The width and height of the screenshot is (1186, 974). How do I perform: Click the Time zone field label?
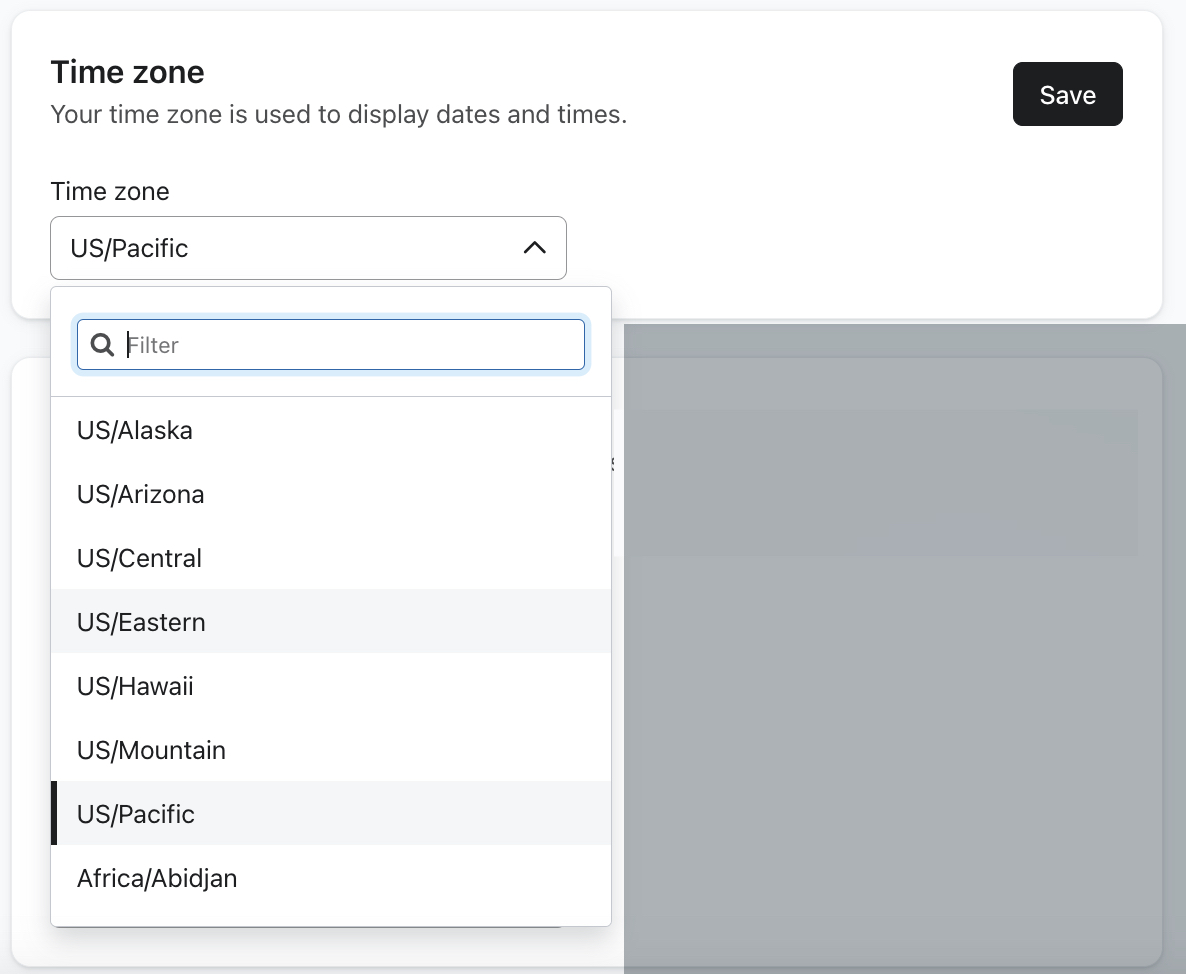(x=110, y=191)
